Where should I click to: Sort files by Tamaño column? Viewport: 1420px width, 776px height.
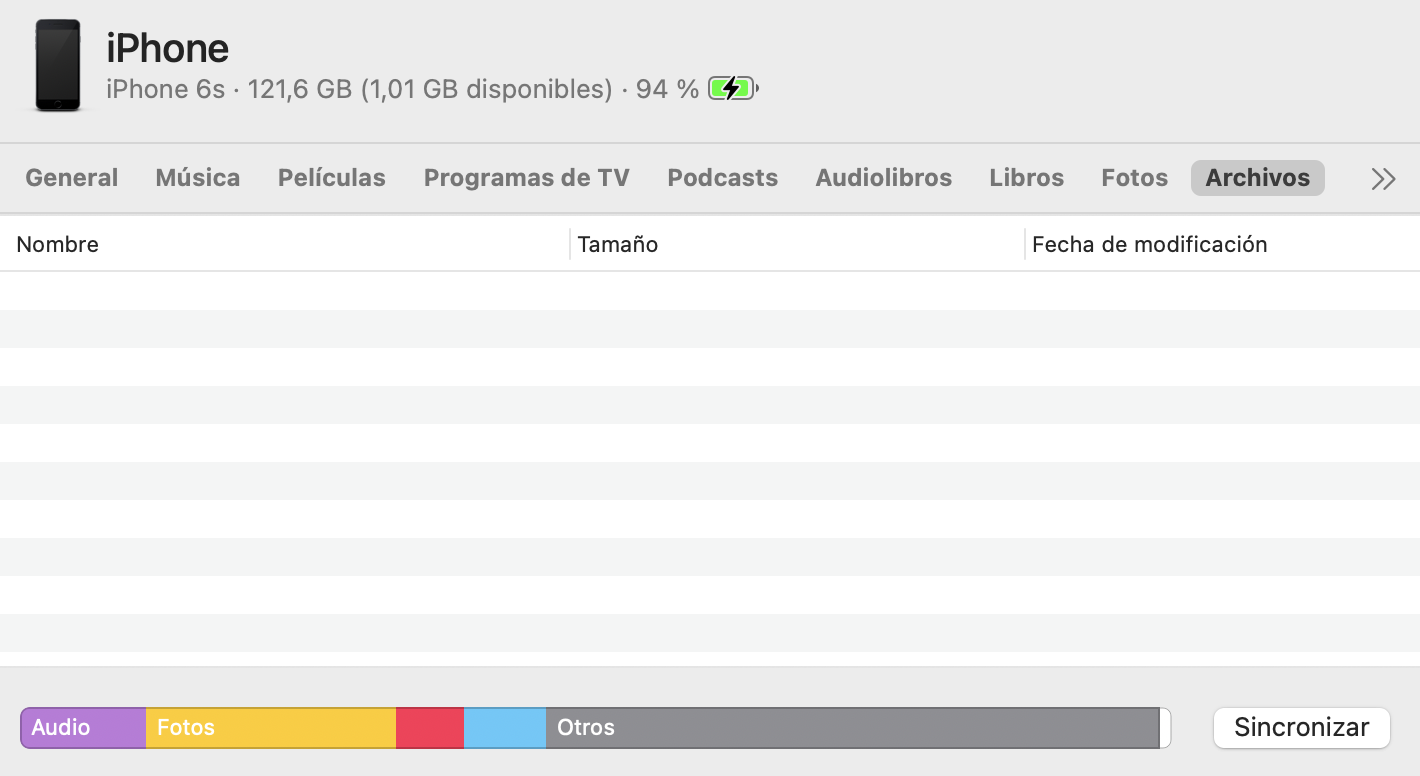click(x=618, y=244)
